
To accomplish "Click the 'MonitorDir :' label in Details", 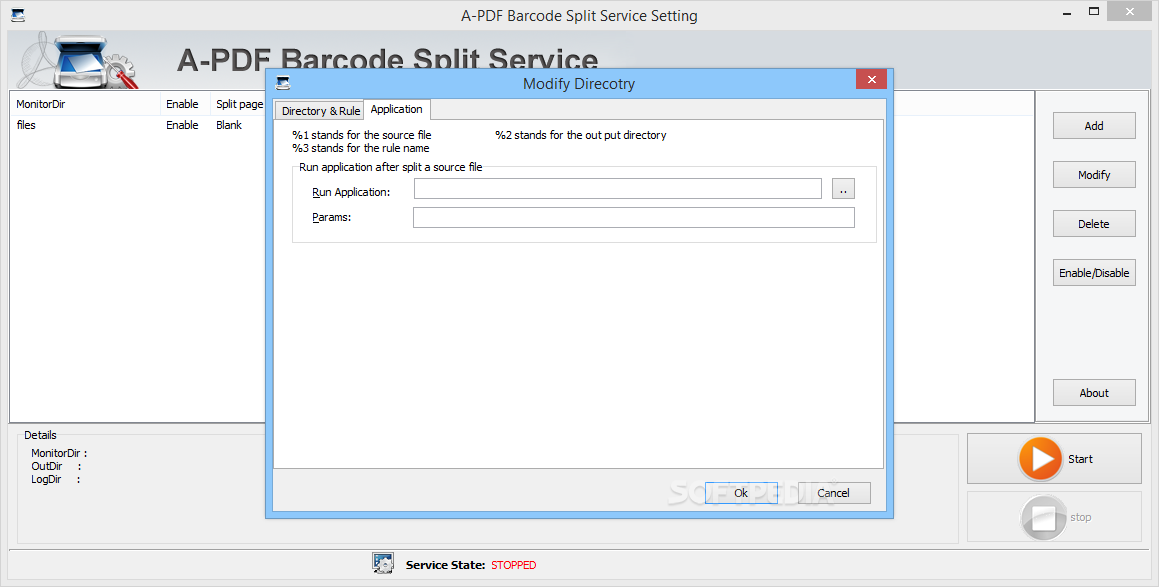I will [x=59, y=453].
